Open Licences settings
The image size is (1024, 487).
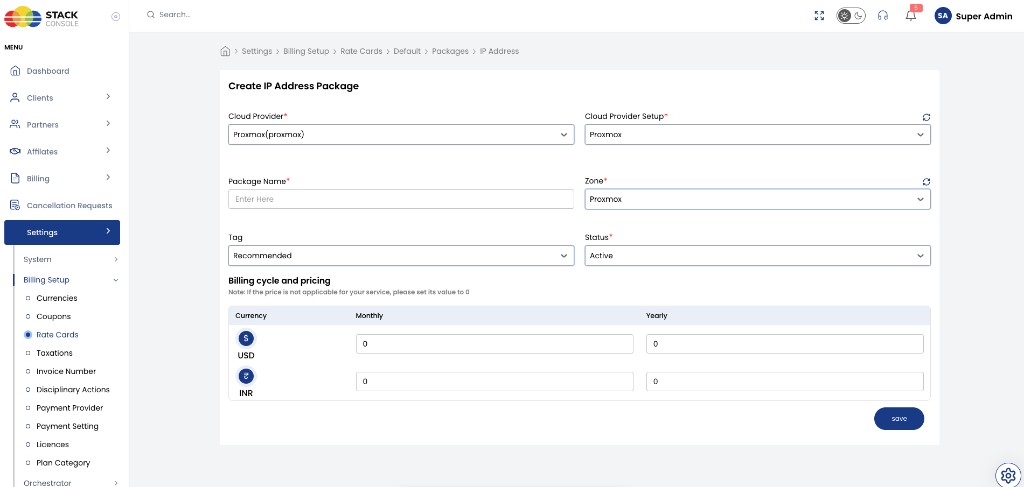click(52, 445)
